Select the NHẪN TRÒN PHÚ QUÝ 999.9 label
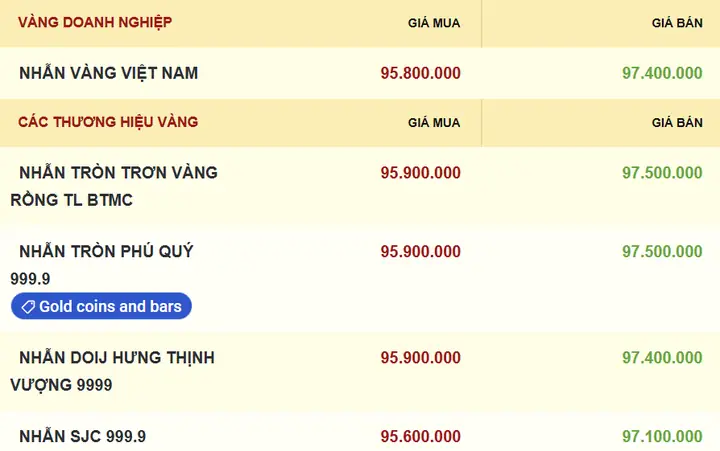720x451 pixels. (102, 265)
